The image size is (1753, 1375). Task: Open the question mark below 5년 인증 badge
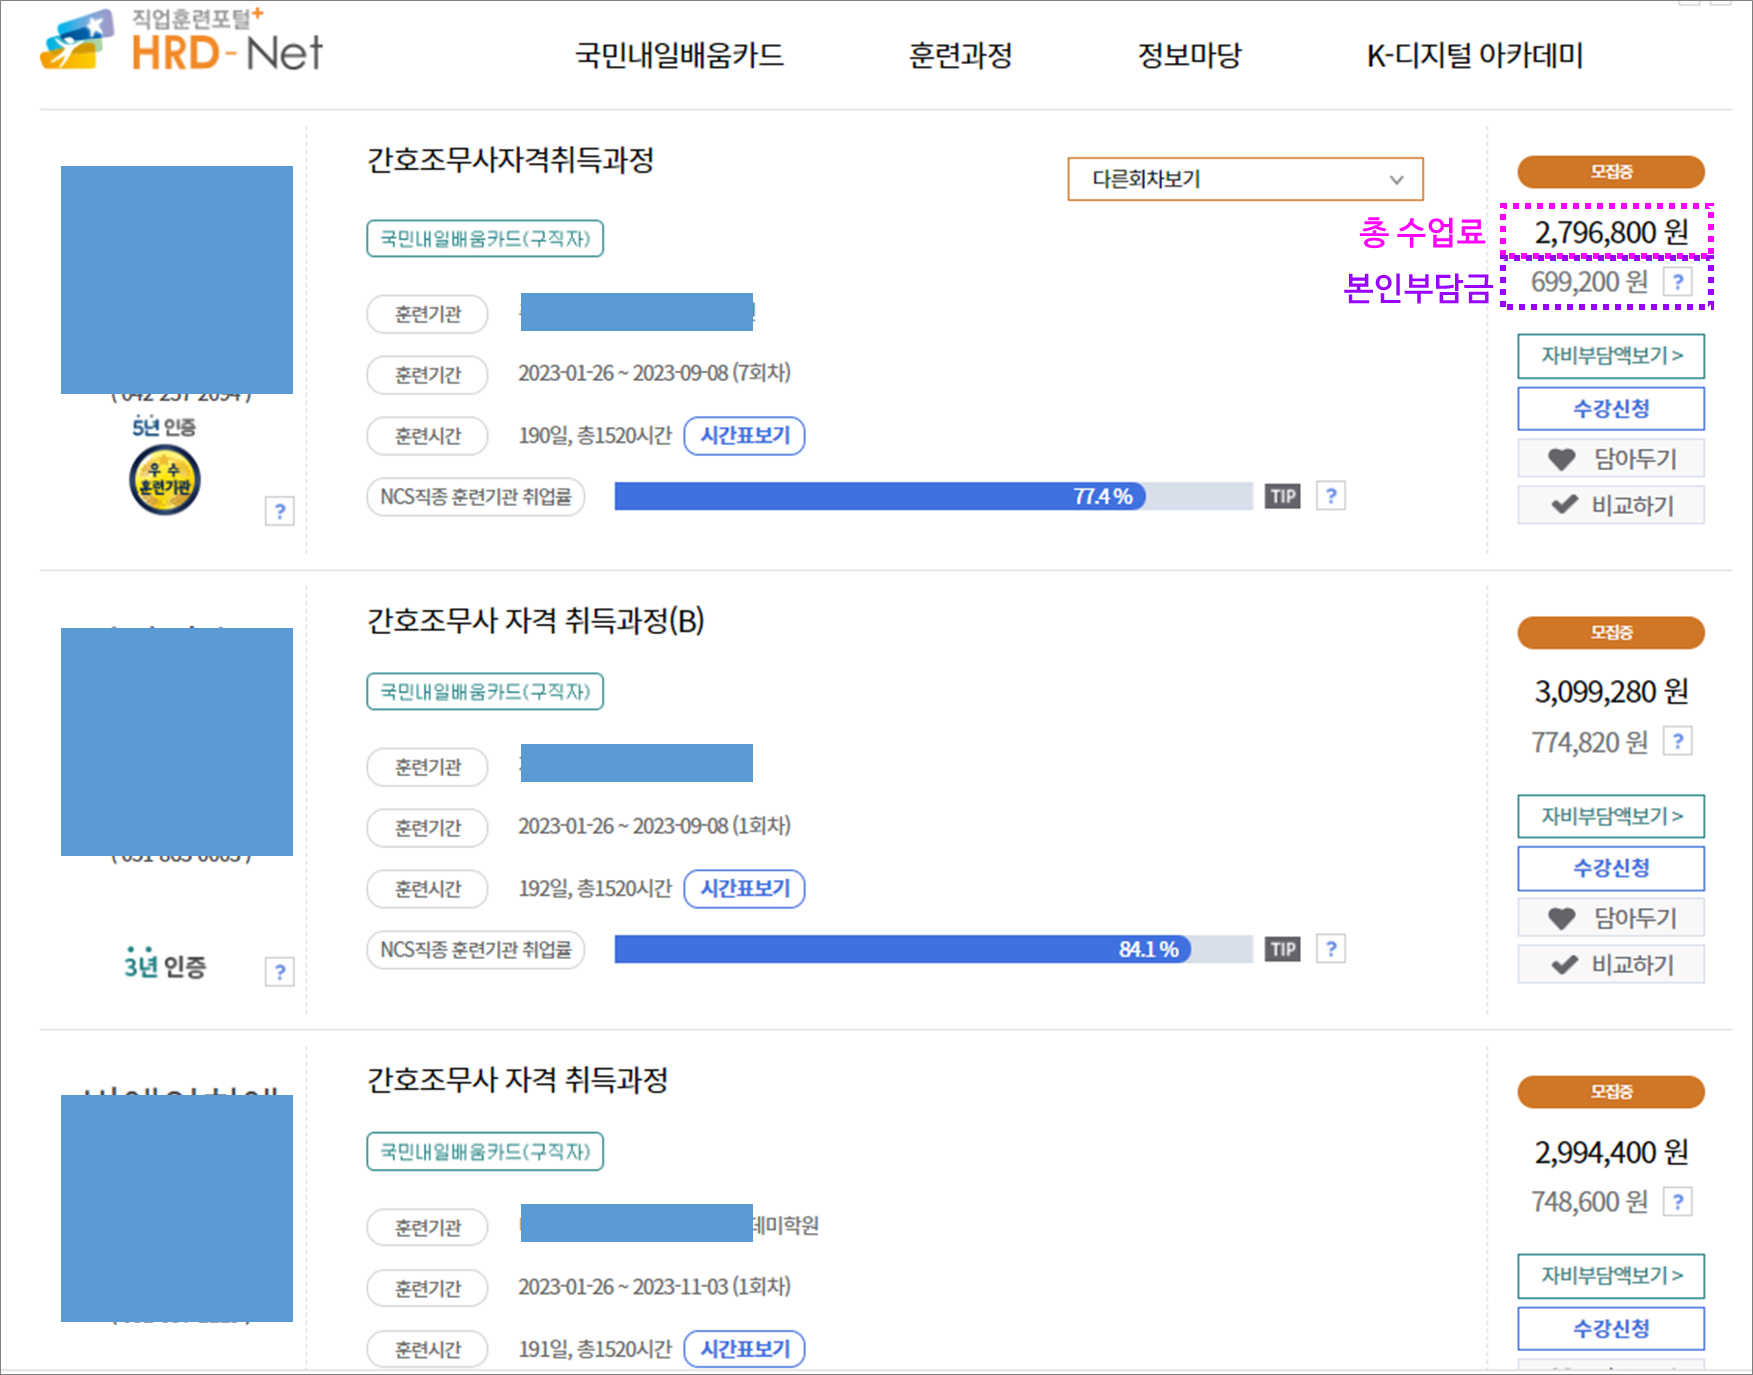[x=281, y=513]
